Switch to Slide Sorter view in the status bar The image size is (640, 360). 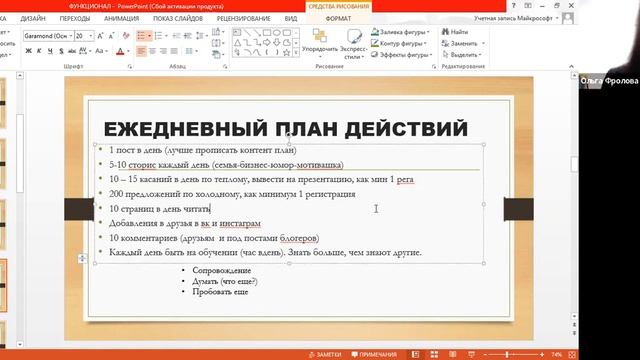click(434, 354)
